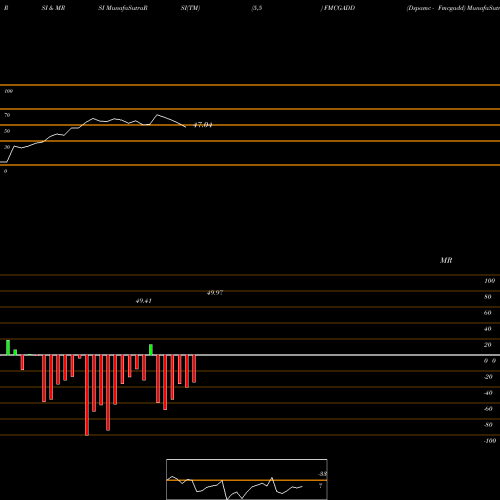Screen dimensions: 500x500
Task: Click the 80 label on MR axis
Action: pyautogui.click(x=488, y=297)
